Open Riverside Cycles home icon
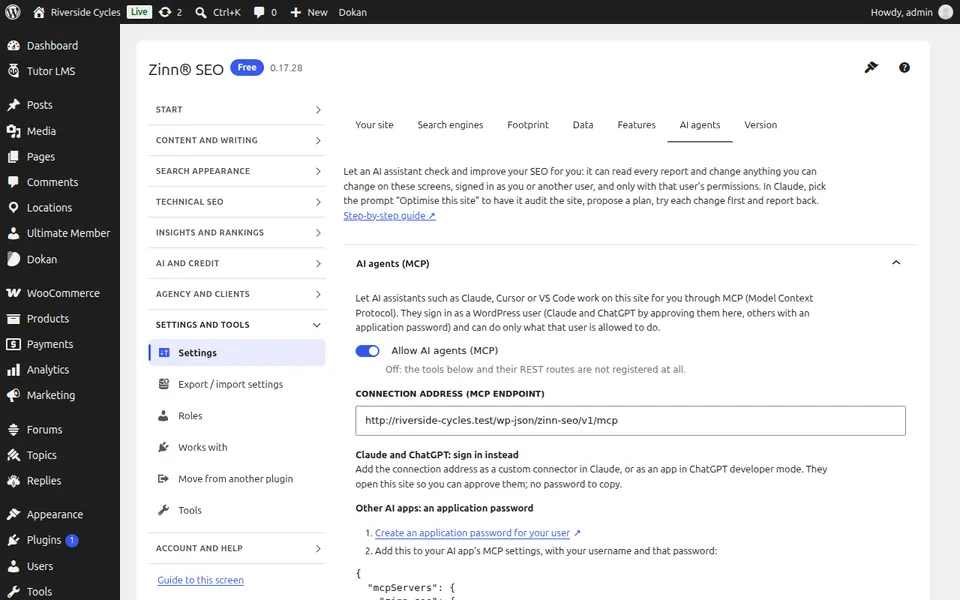The width and height of the screenshot is (960, 600). pos(39,12)
